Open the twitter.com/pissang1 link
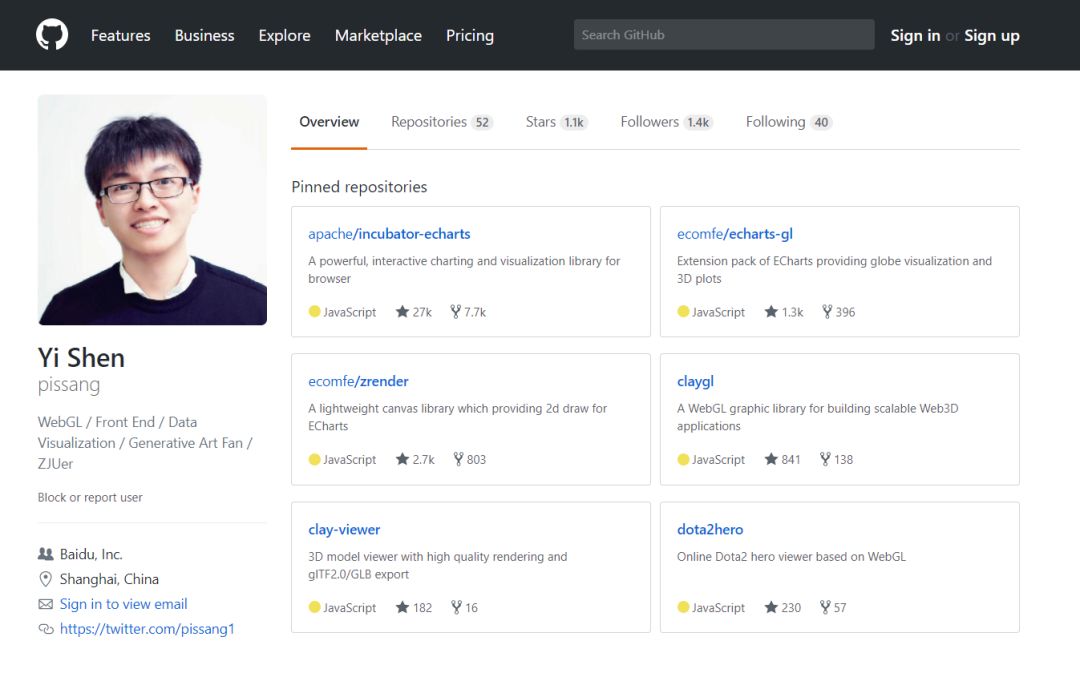 [x=147, y=629]
